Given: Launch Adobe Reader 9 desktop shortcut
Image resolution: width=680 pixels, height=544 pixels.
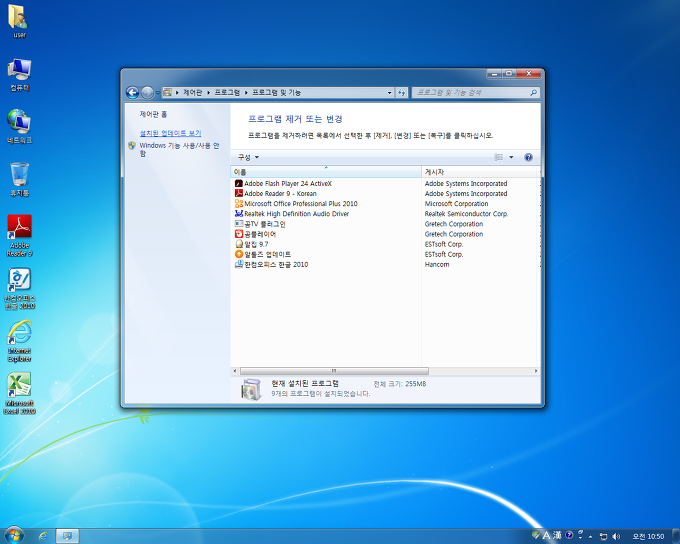Looking at the screenshot, I should coord(20,236).
